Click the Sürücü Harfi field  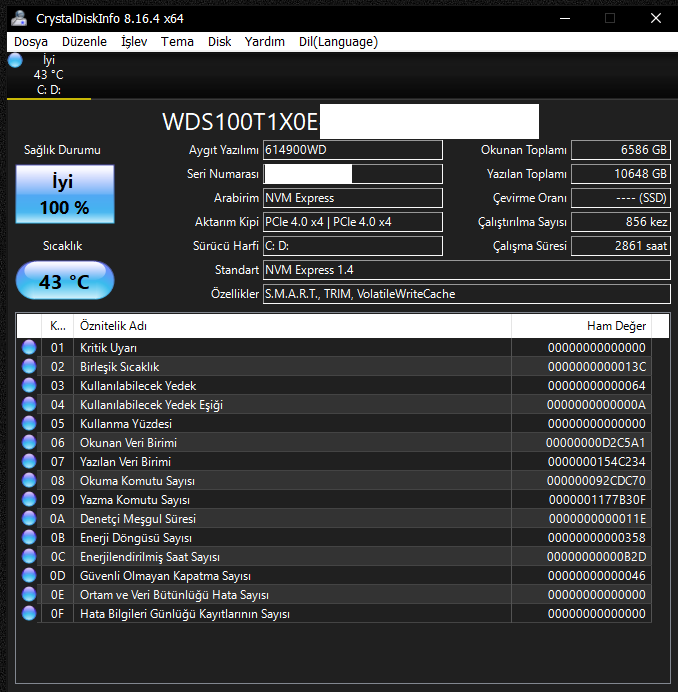coord(353,246)
